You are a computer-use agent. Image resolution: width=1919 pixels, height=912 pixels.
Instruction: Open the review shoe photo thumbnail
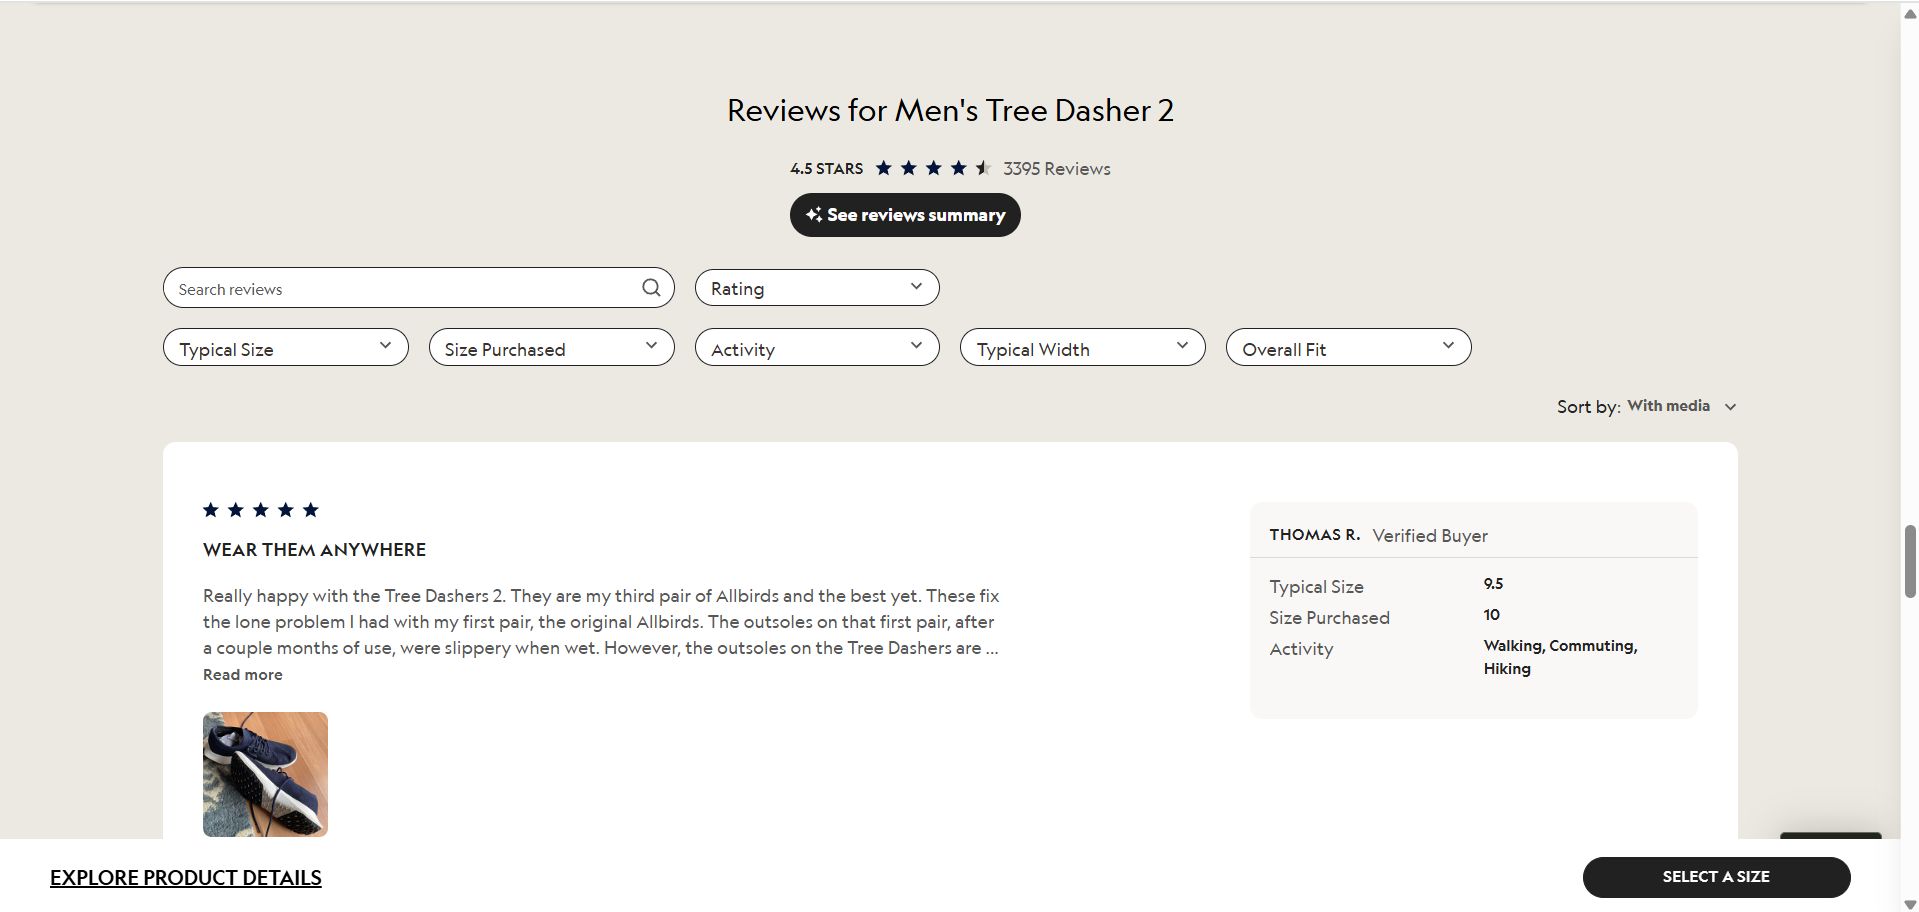(x=265, y=774)
